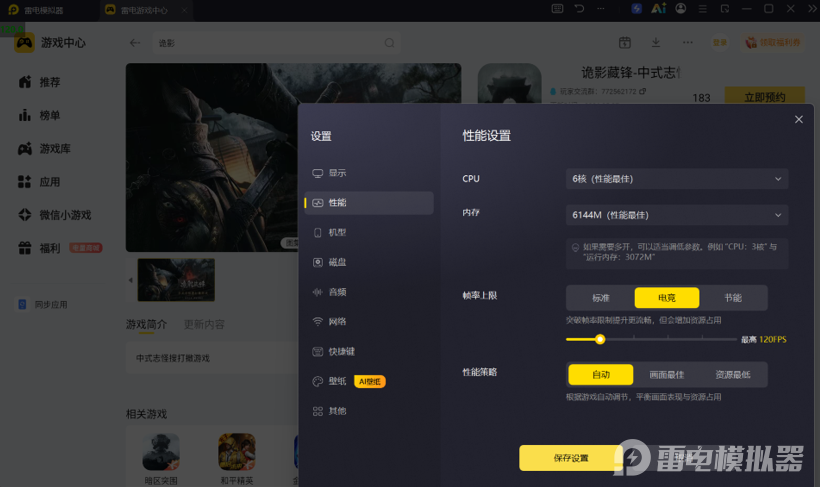
Task: Click the AI壁纸 badge
Action: click(x=370, y=381)
